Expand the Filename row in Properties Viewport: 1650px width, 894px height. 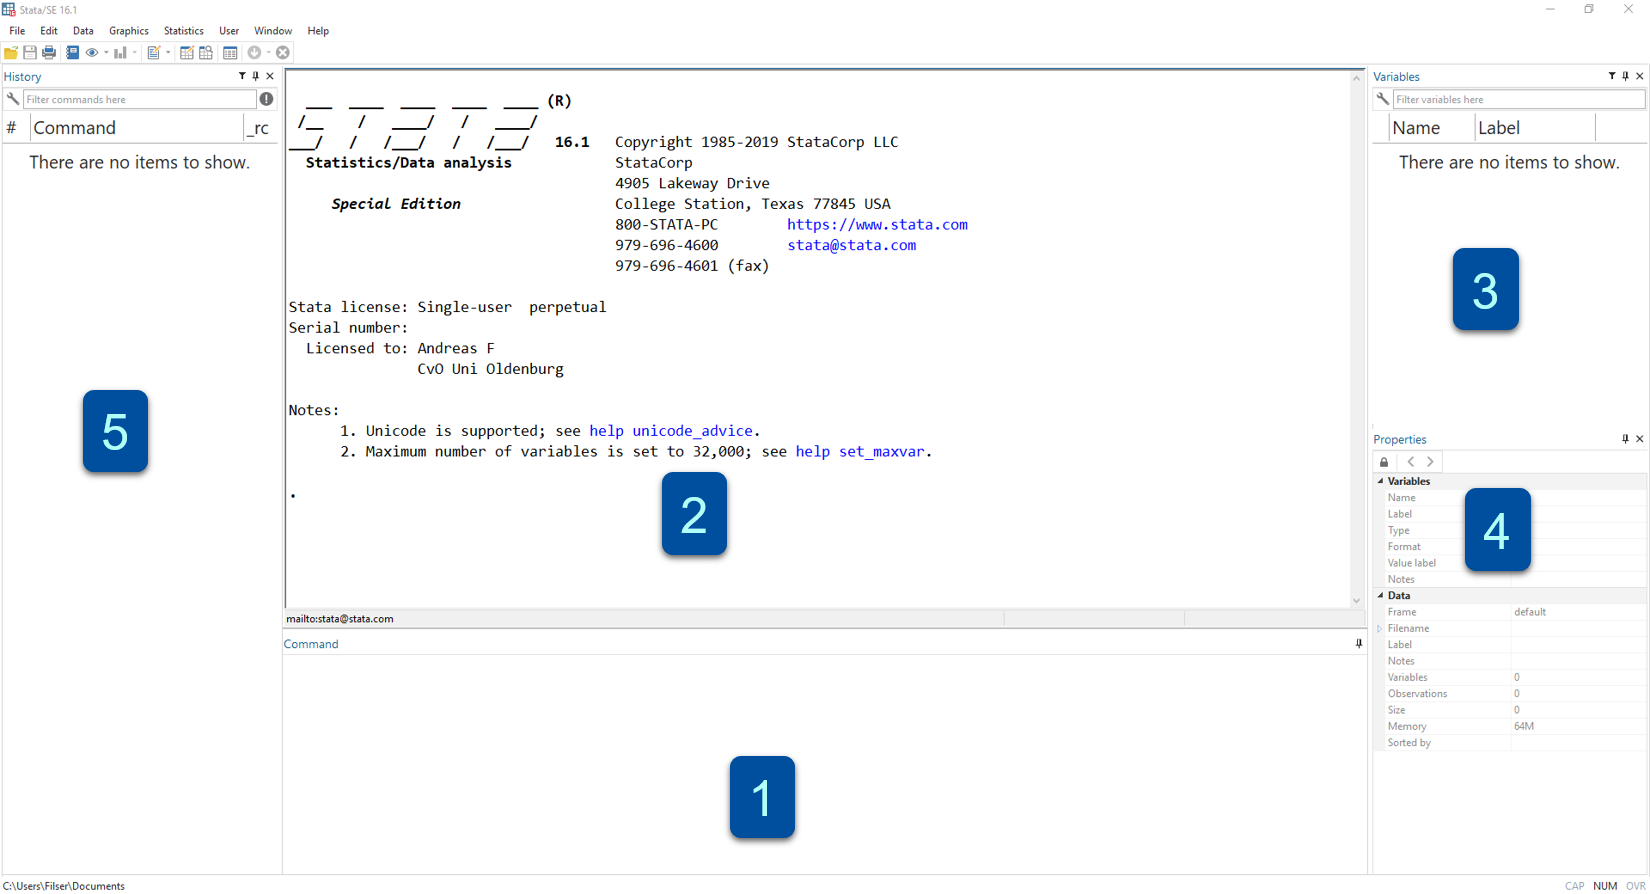click(1380, 629)
